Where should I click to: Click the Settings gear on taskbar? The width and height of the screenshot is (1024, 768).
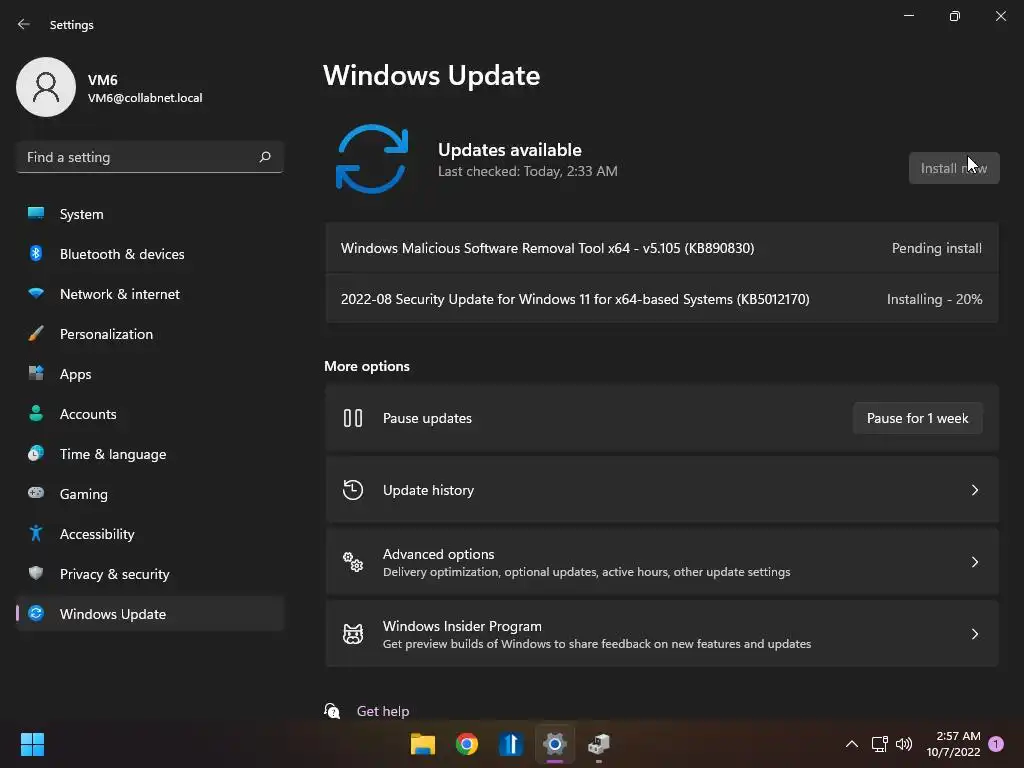point(554,744)
